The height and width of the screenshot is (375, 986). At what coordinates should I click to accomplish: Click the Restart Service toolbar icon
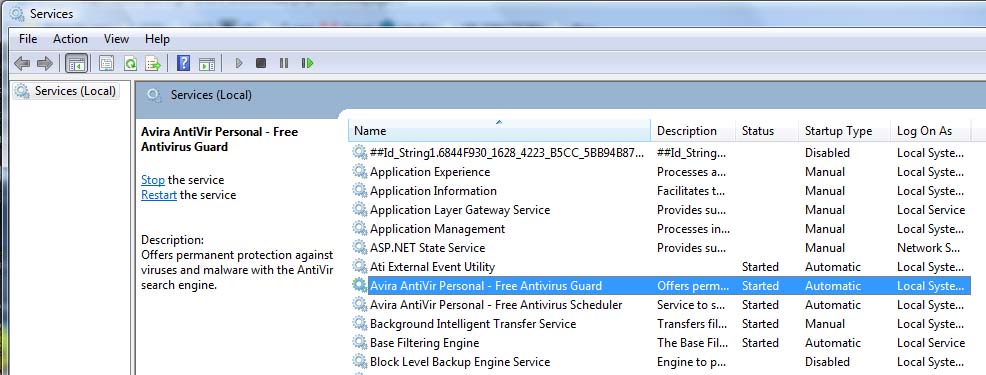(307, 63)
